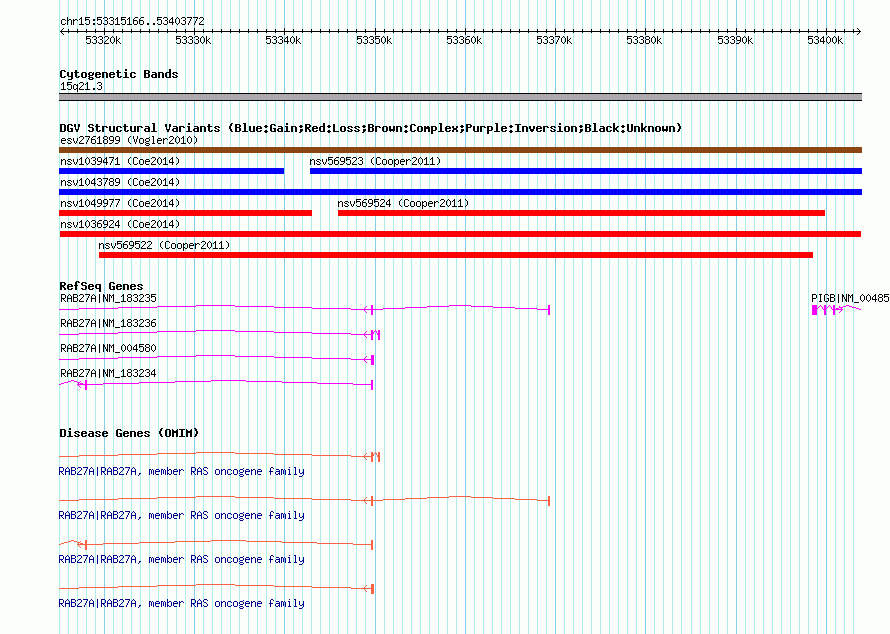Click the Cytogenetic Bands track title
Image resolution: width=890 pixels, height=634 pixels.
click(119, 74)
